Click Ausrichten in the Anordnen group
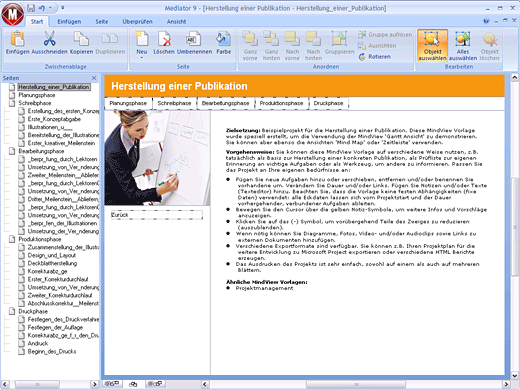The height and width of the screenshot is (389, 520). click(x=377, y=46)
